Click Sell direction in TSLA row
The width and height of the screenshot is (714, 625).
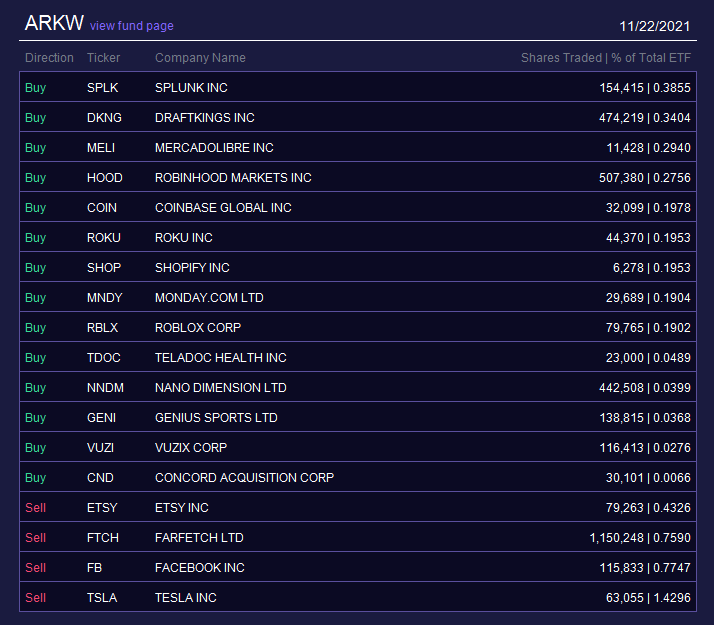[x=36, y=598]
